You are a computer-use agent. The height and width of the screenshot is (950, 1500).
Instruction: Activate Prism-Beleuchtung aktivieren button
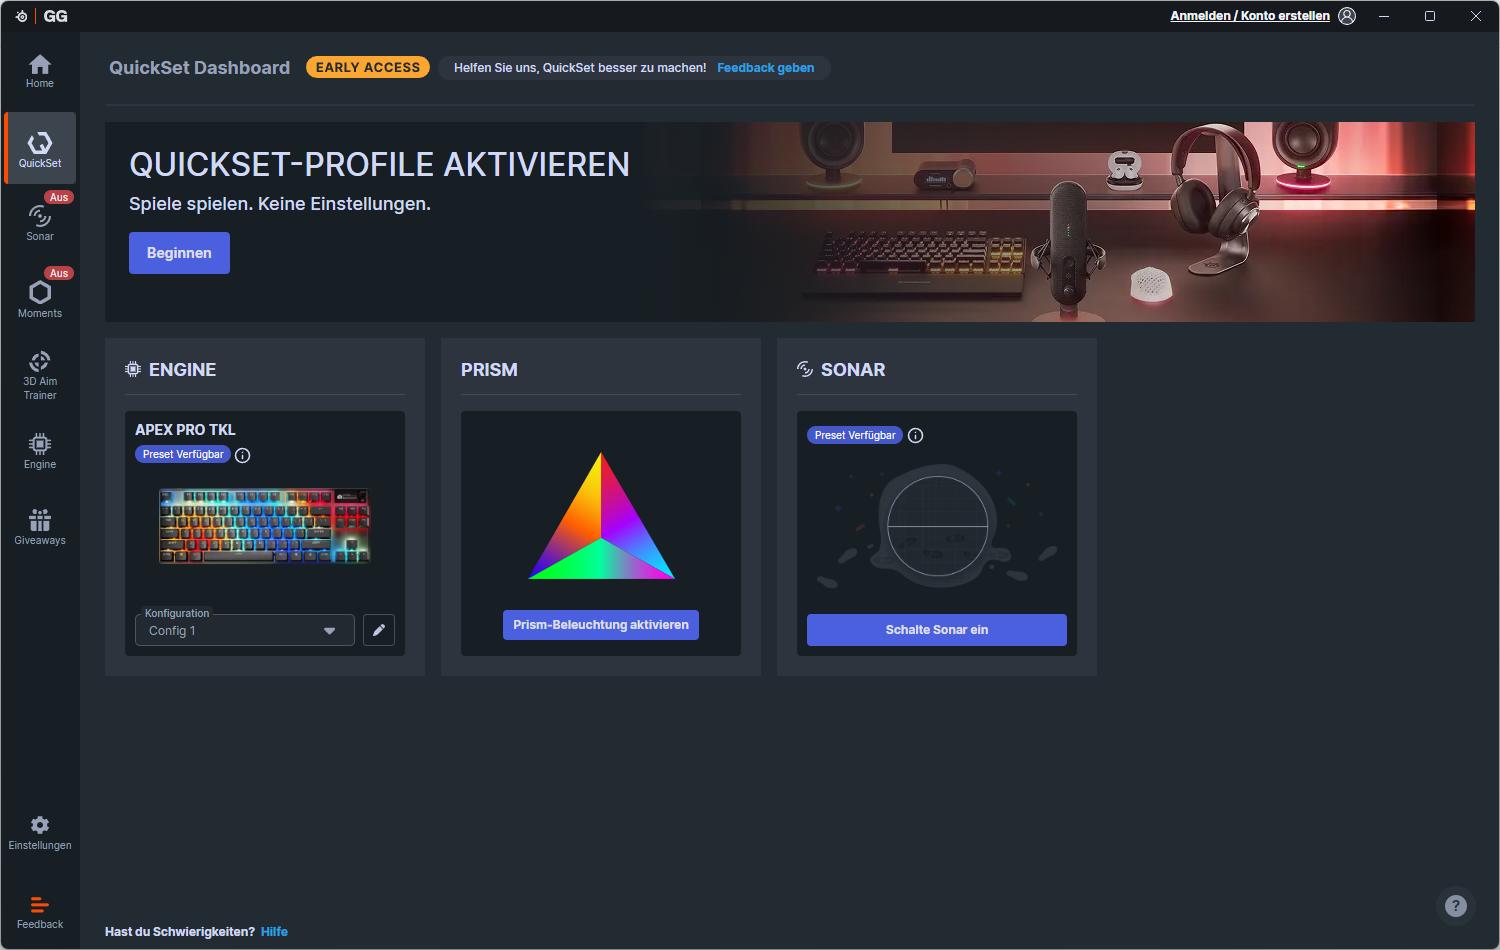(600, 625)
